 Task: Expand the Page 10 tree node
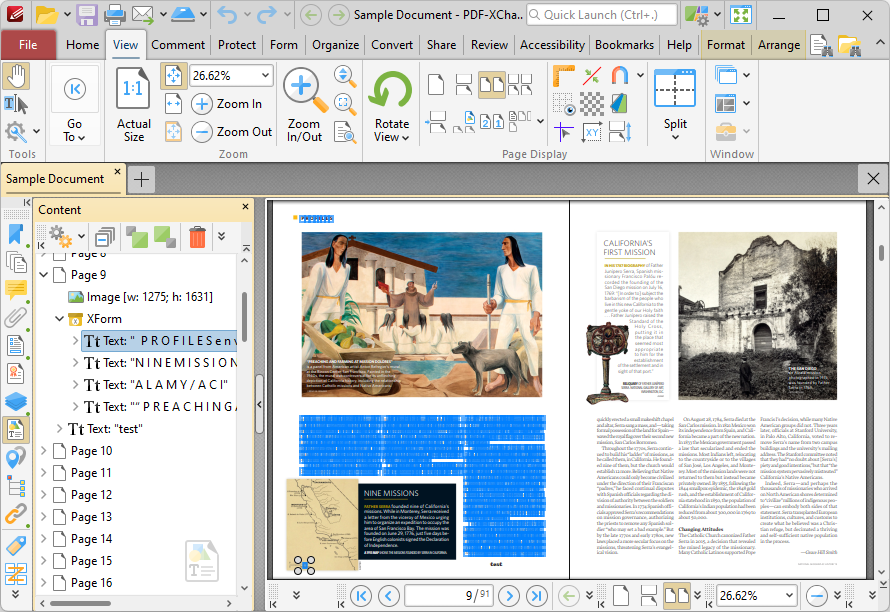click(x=44, y=451)
